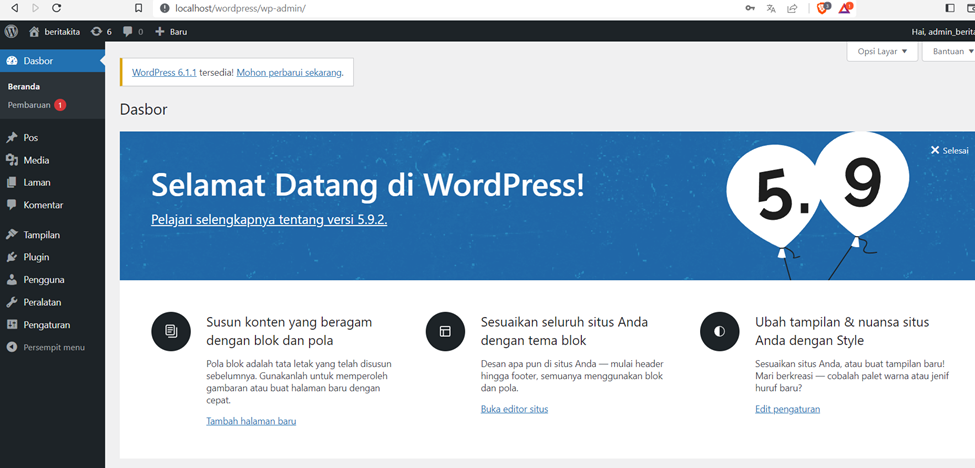
Task: Open the Pos menu in sidebar
Action: pos(31,138)
